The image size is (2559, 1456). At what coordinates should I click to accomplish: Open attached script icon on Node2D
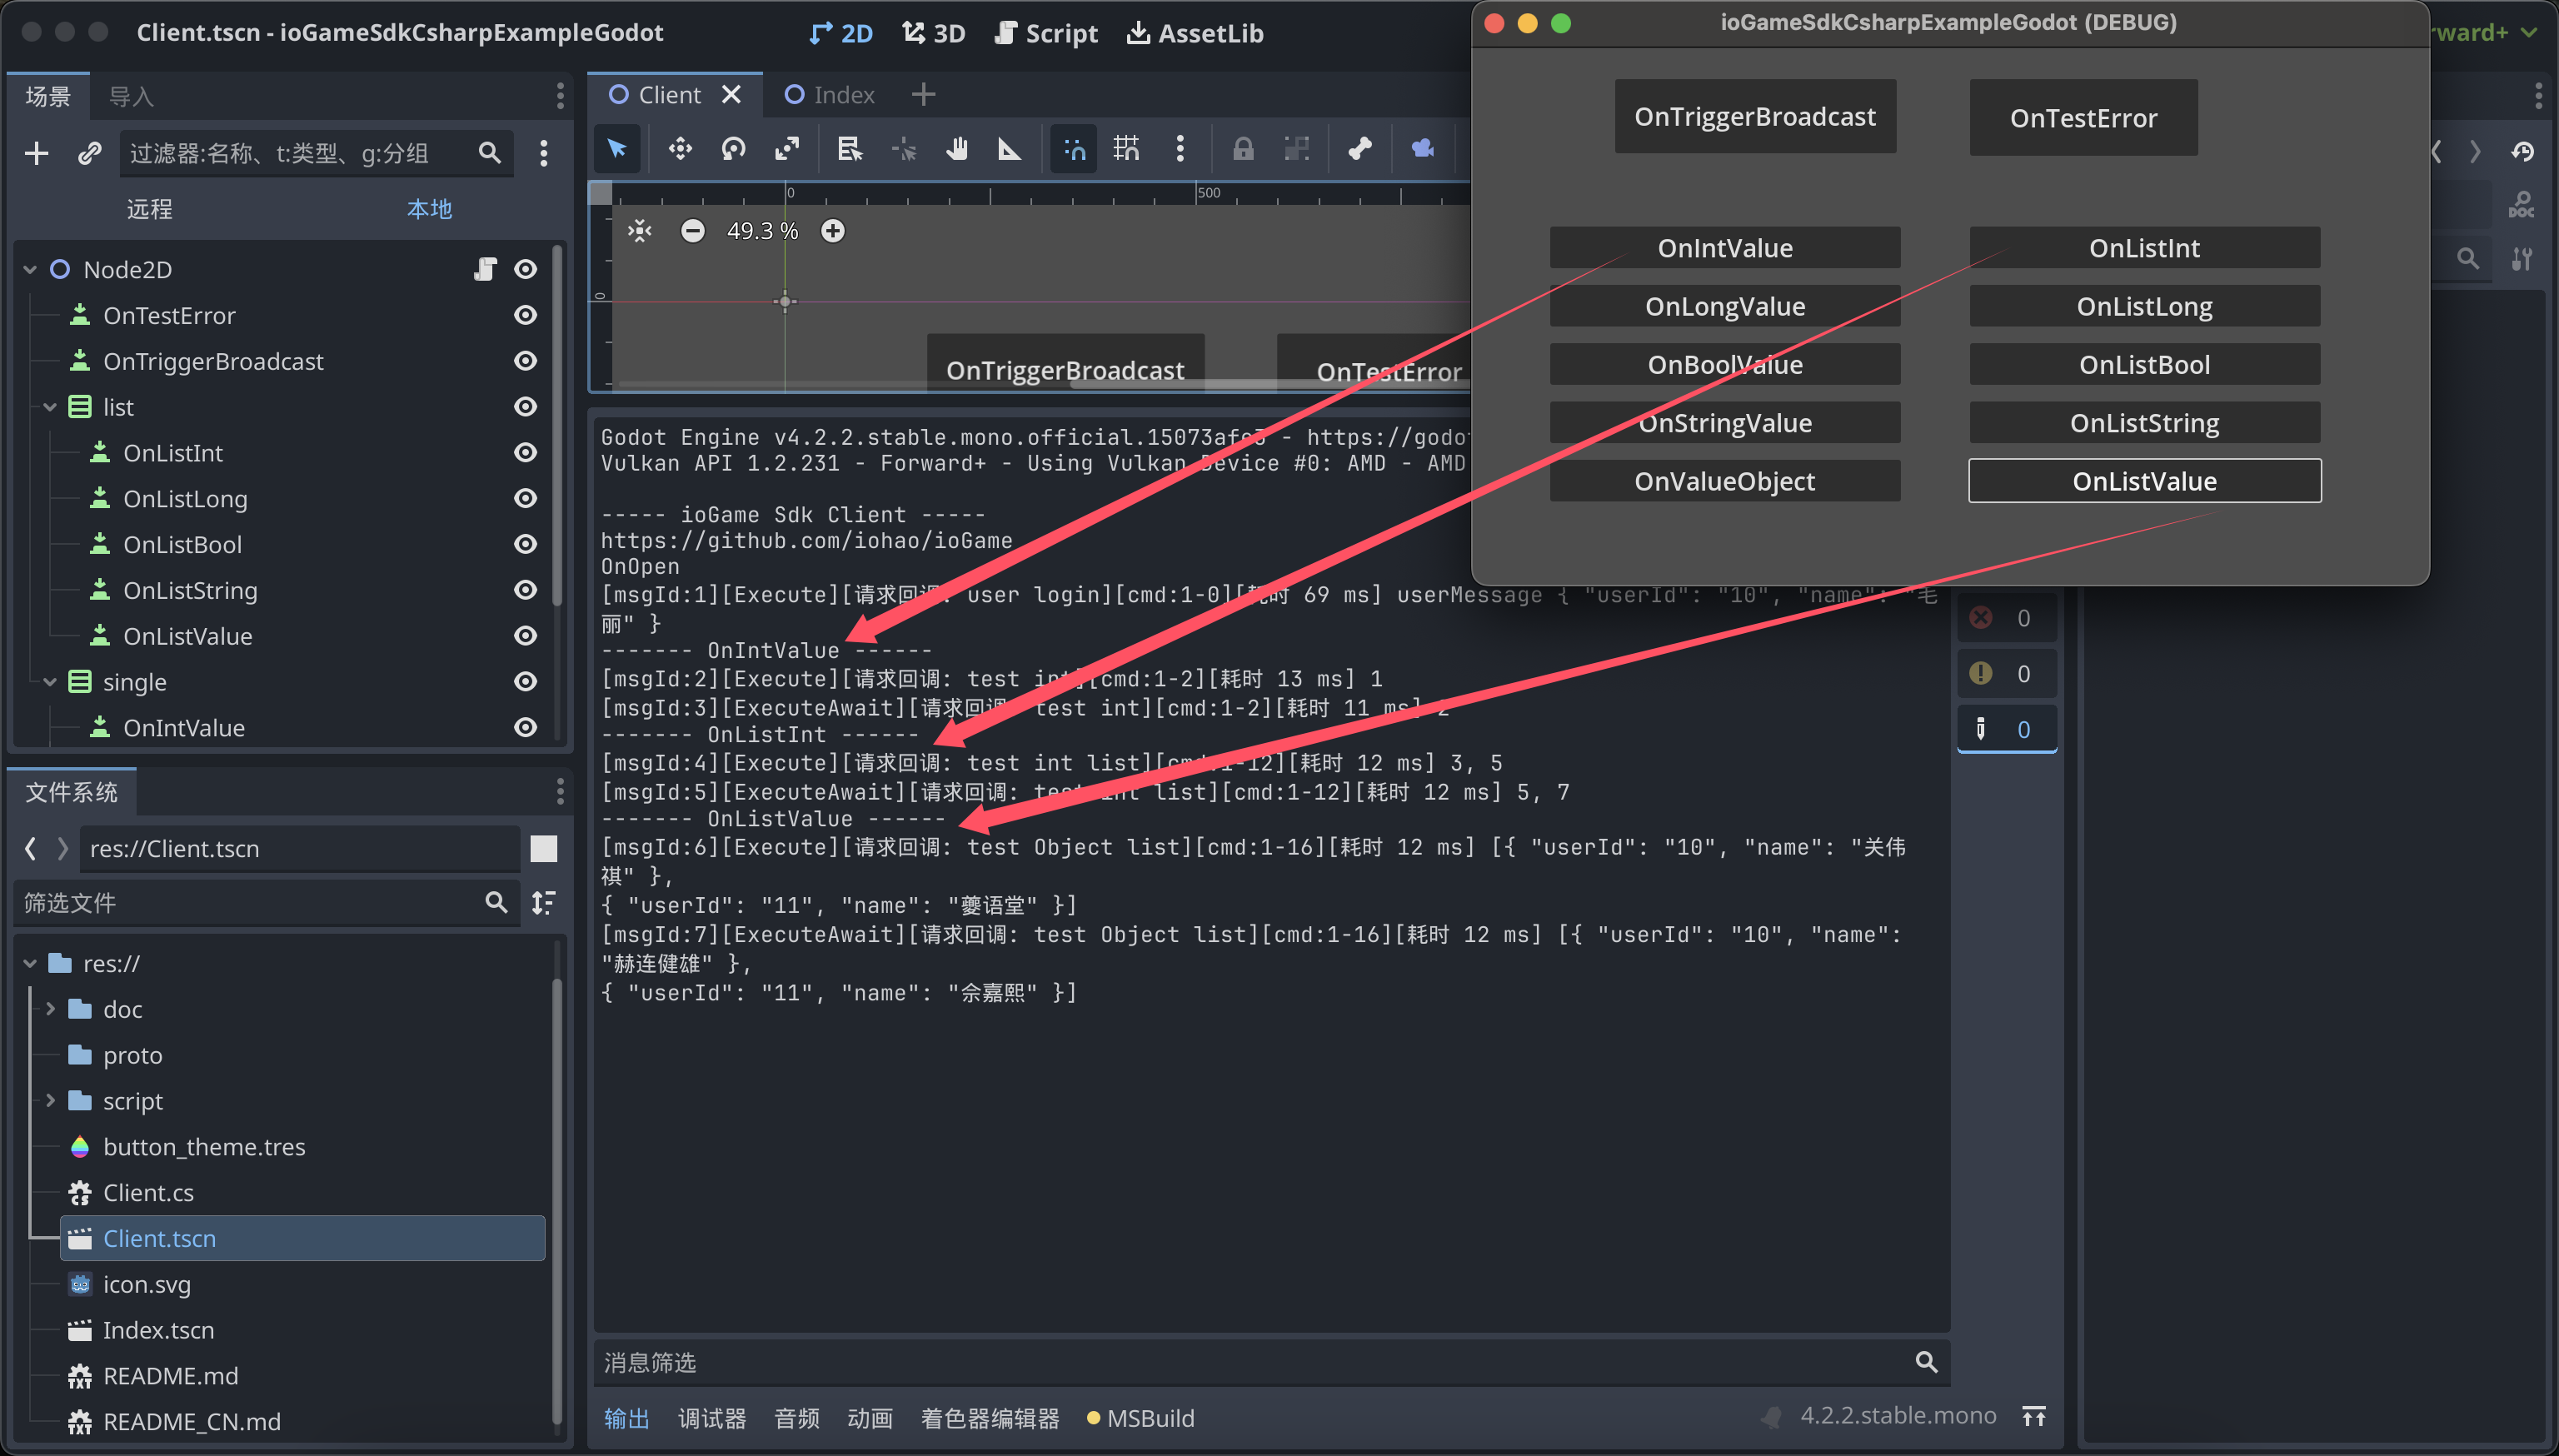point(485,269)
